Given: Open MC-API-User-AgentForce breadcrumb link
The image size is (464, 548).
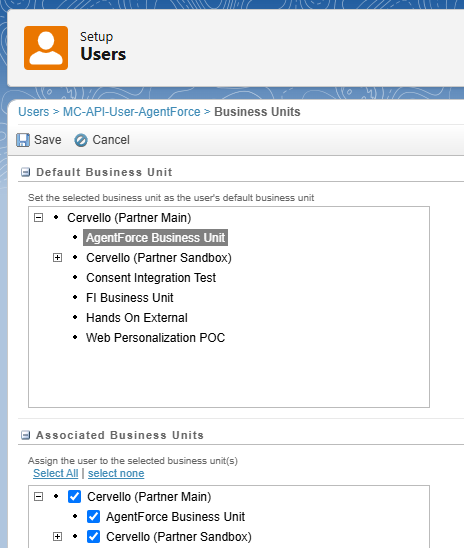Looking at the screenshot, I should 132,112.
